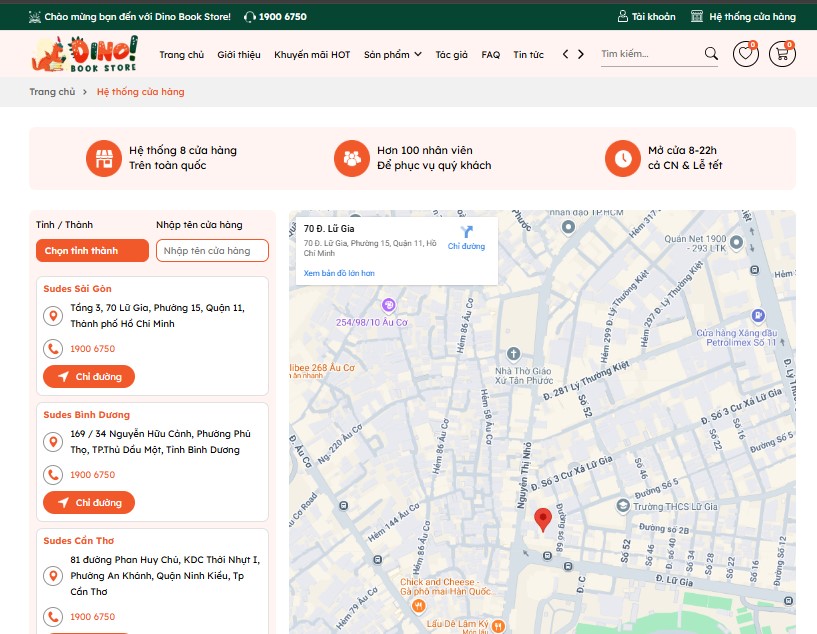Screen dimensions: 817x634
Task: Click Quán Net 1900 map marker
Action: (736, 242)
